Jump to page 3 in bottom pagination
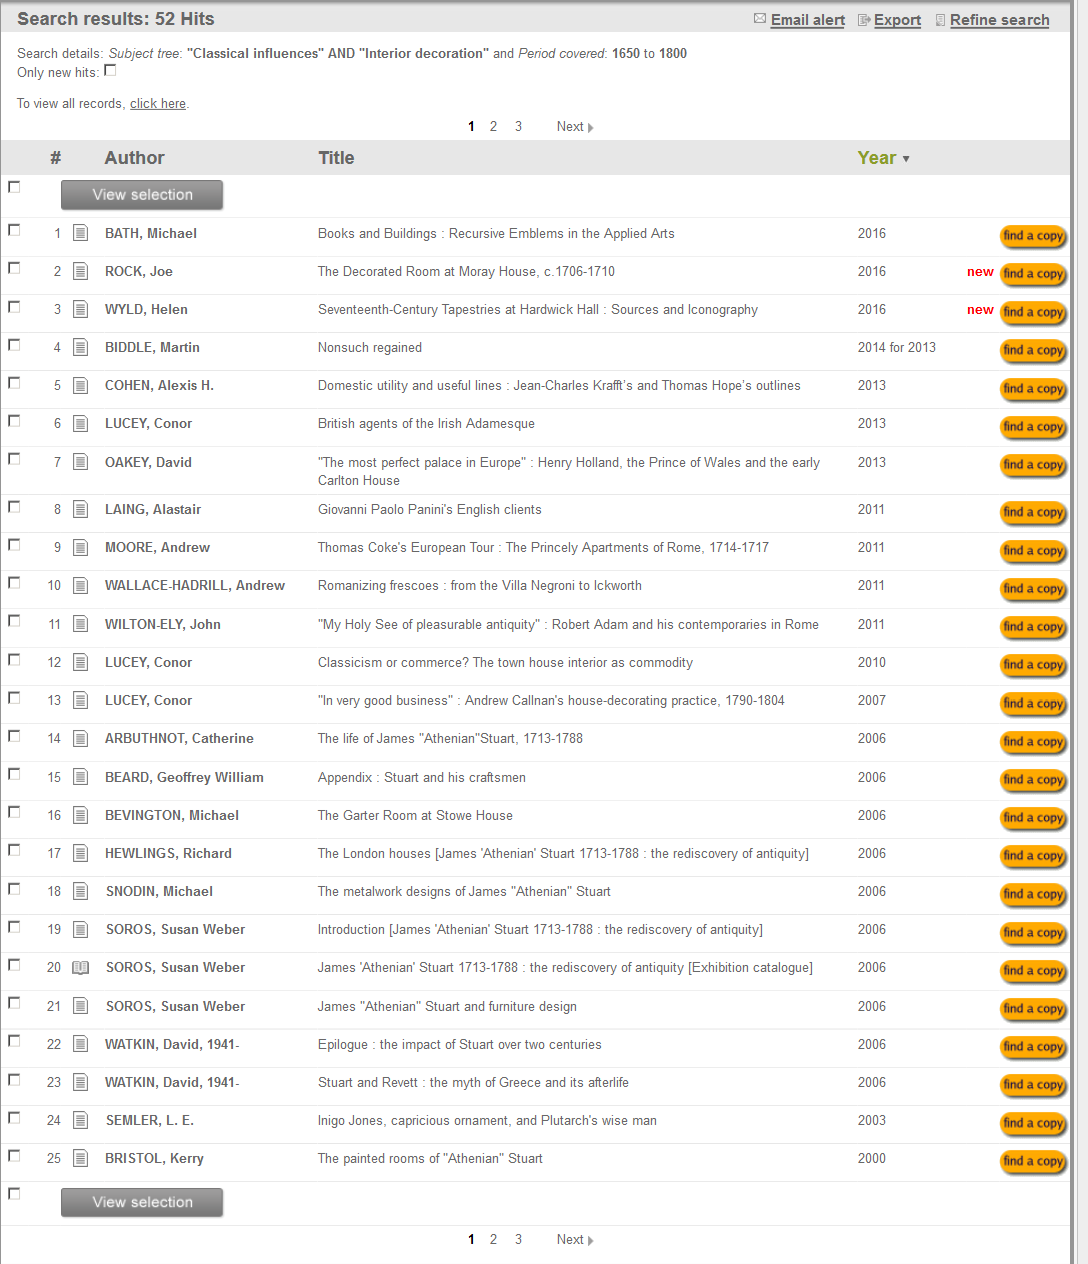Image resolution: width=1088 pixels, height=1264 pixels. [x=518, y=1240]
